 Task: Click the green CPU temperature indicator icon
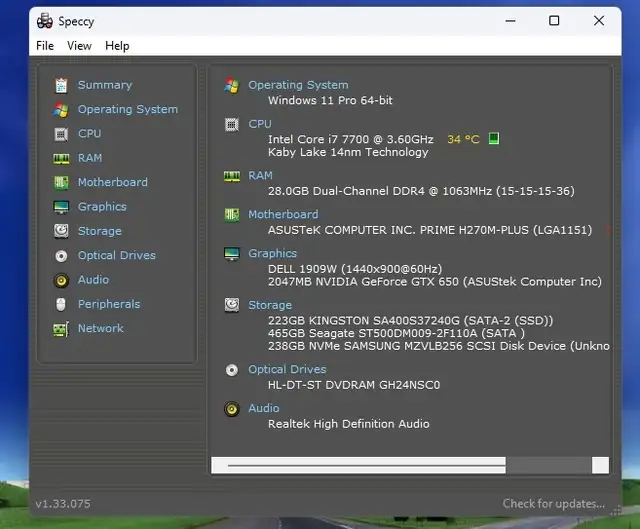pos(493,138)
